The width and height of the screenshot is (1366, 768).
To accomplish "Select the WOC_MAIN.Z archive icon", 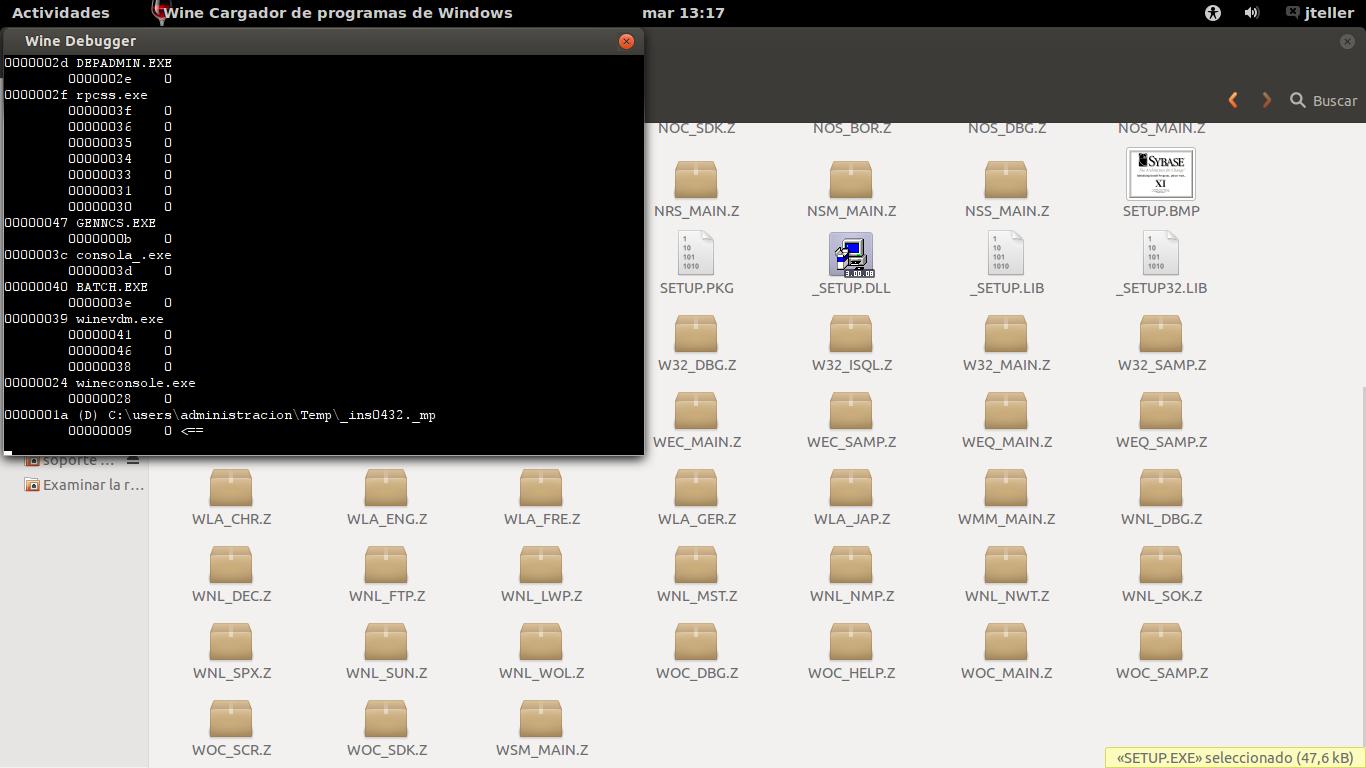I will (1006, 642).
